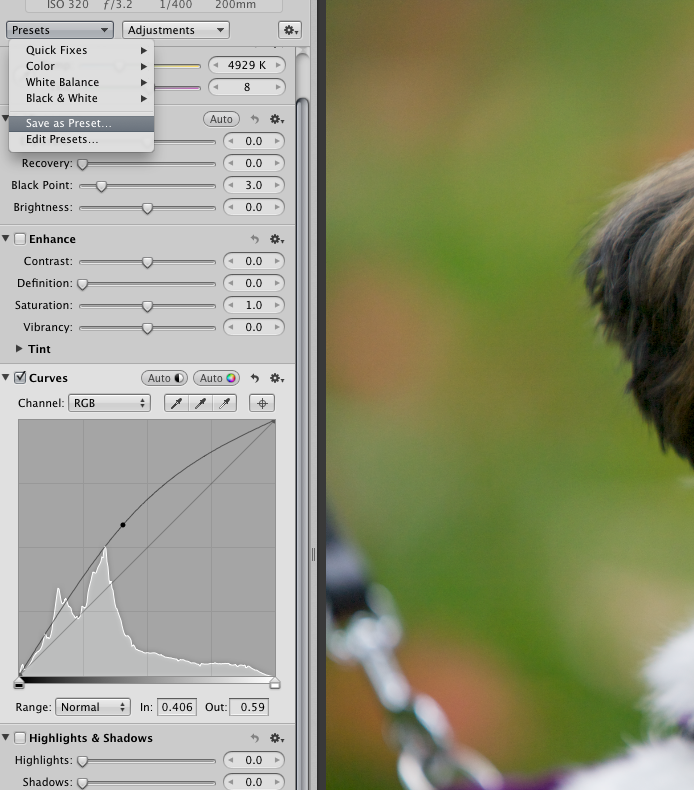The height and width of the screenshot is (790, 694).
Task: Click the Exposure Auto button
Action: [x=221, y=119]
